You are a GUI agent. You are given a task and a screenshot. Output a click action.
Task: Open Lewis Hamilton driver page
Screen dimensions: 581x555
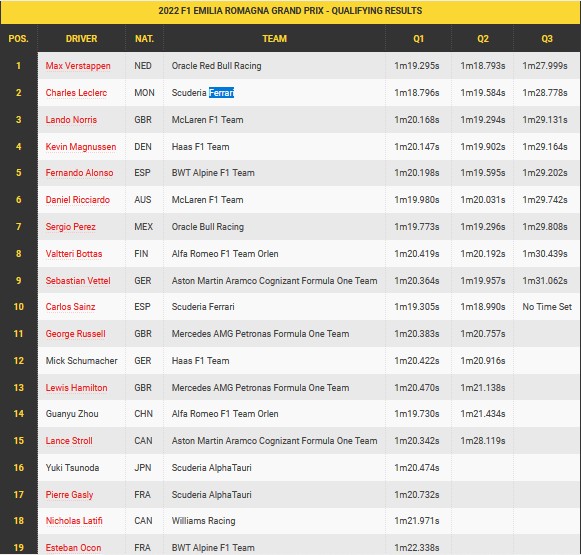[76, 388]
